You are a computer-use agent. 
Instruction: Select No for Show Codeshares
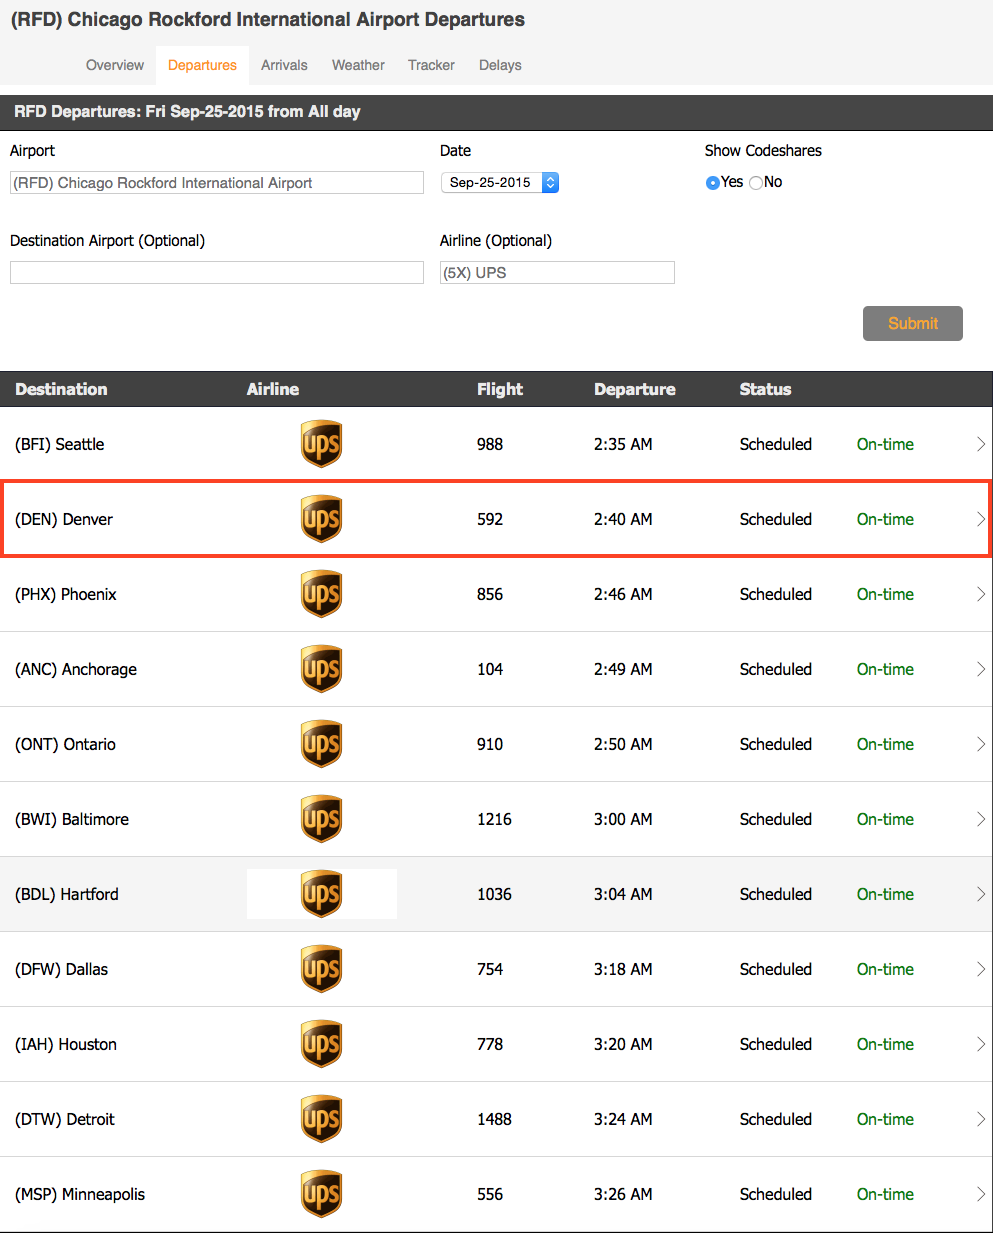(756, 183)
